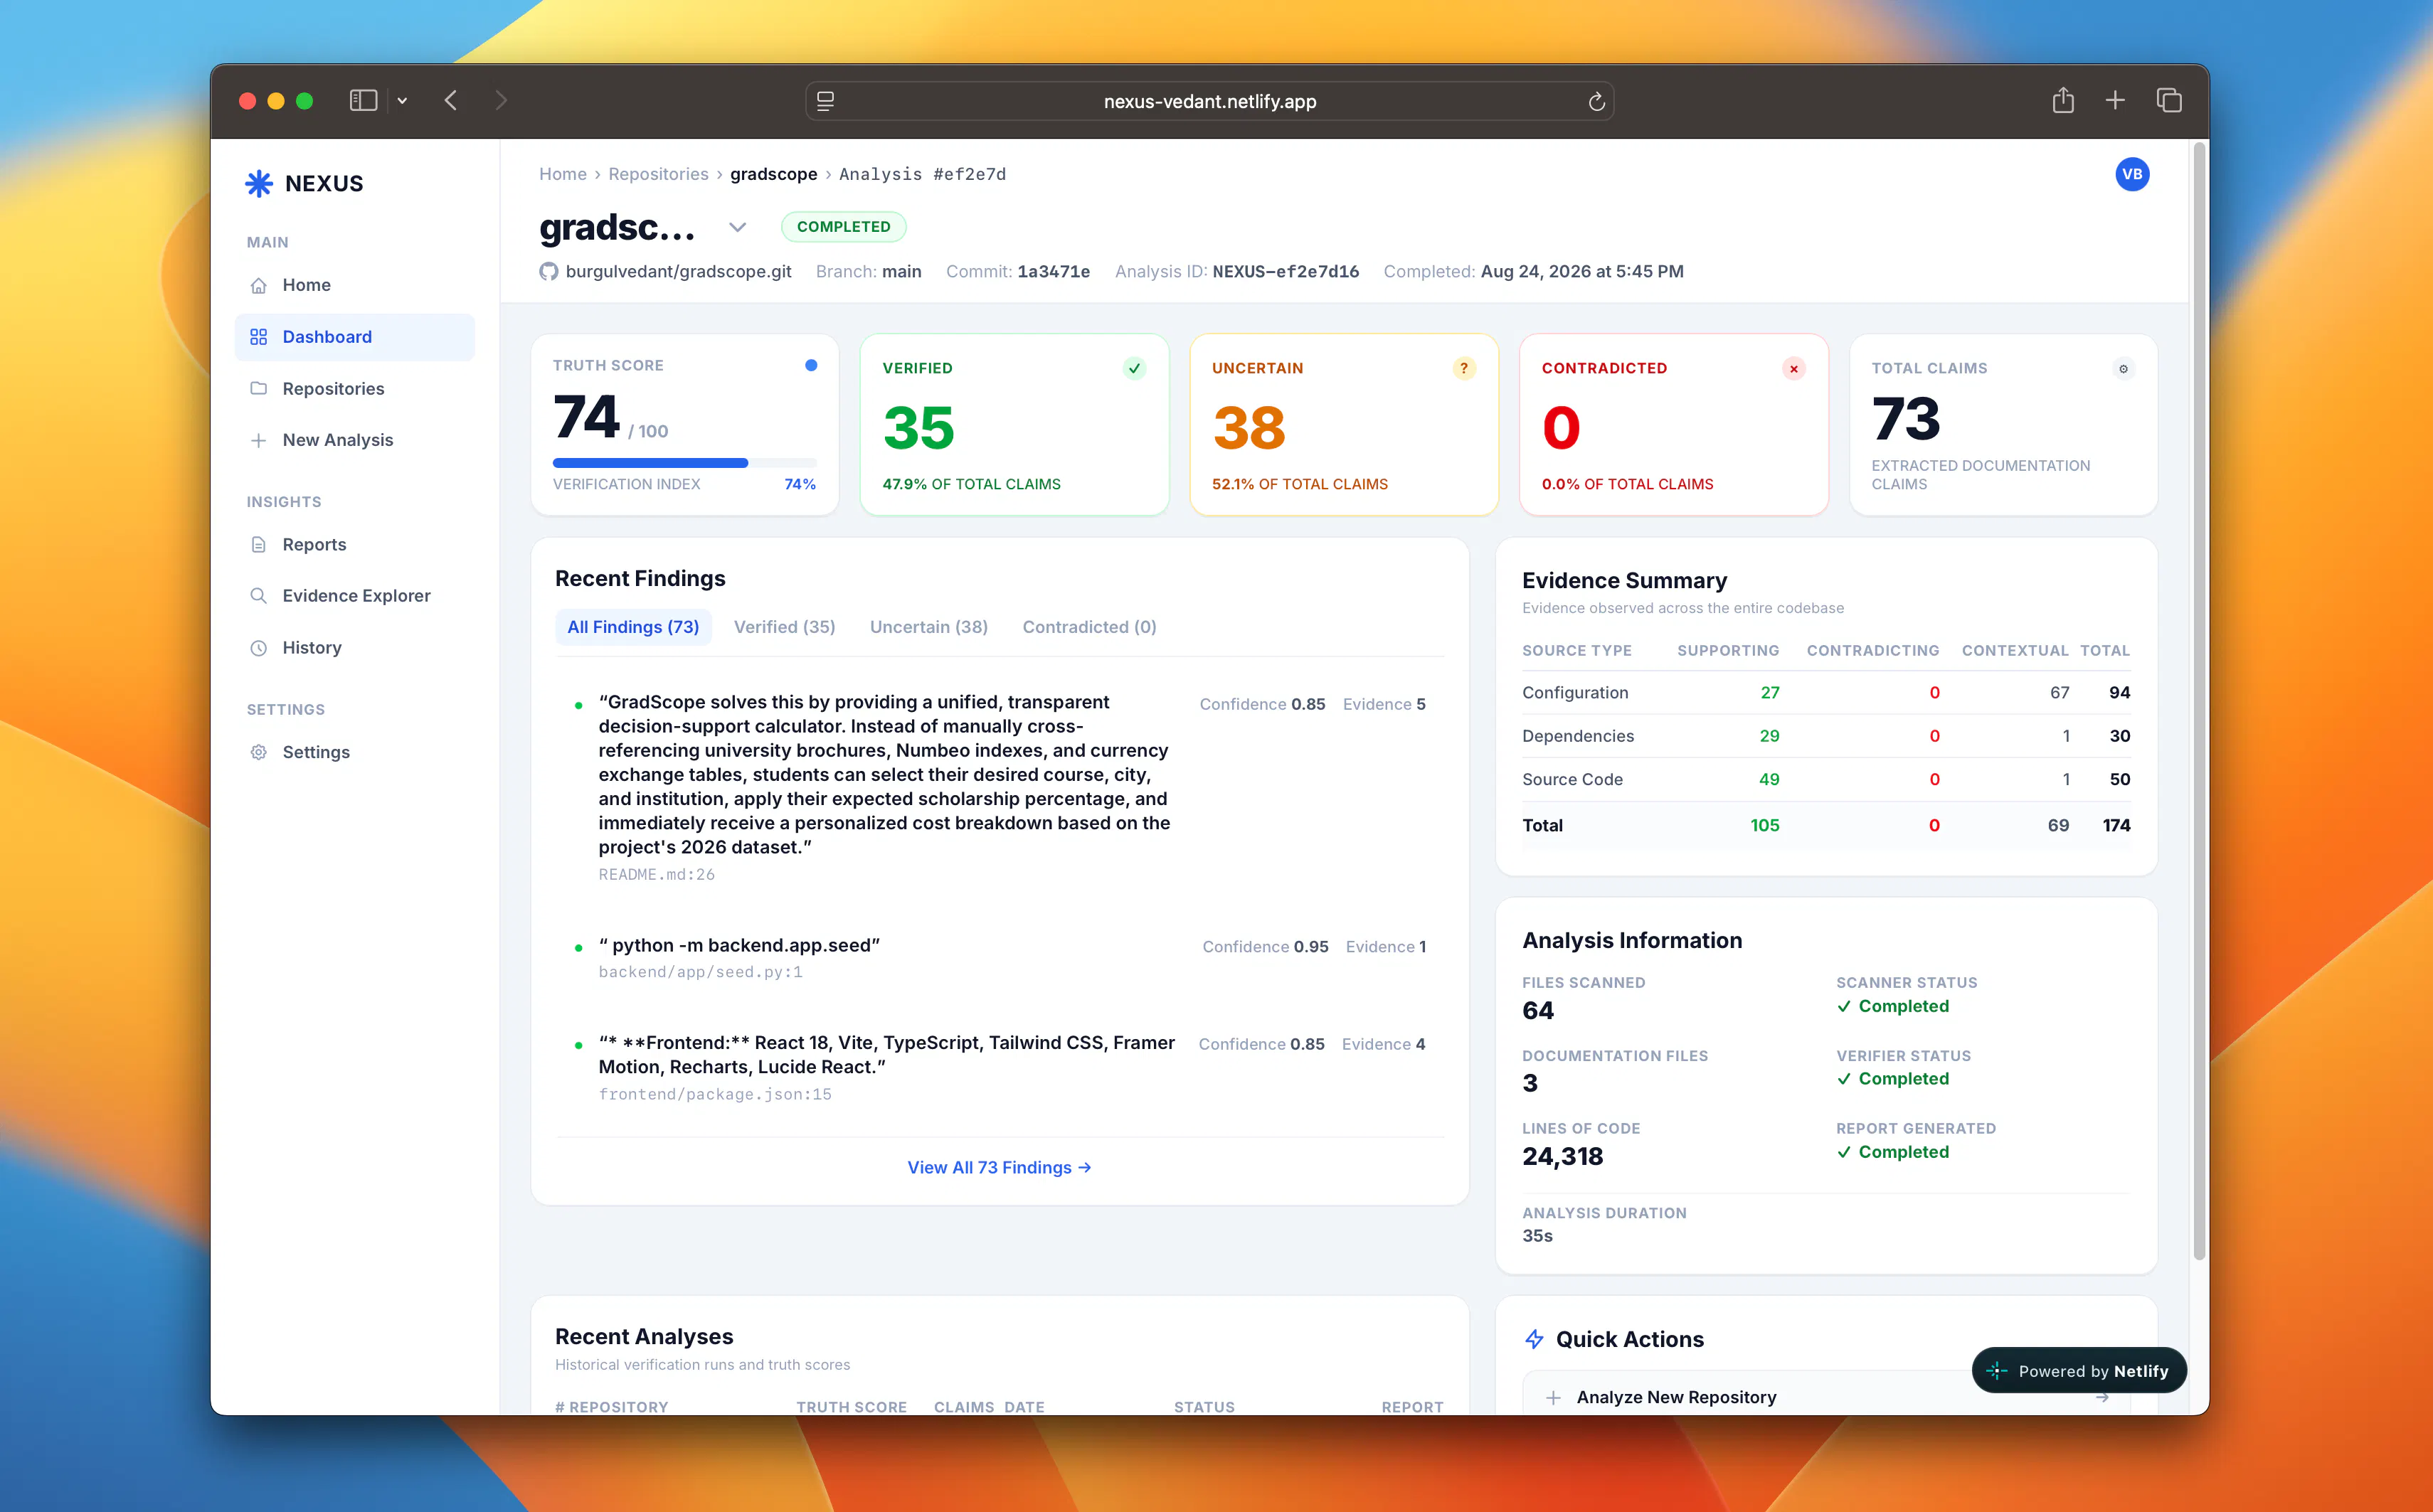This screenshot has height=1512, width=2433.
Task: Open the frontend/package.json:15 source reference
Action: click(x=715, y=1094)
